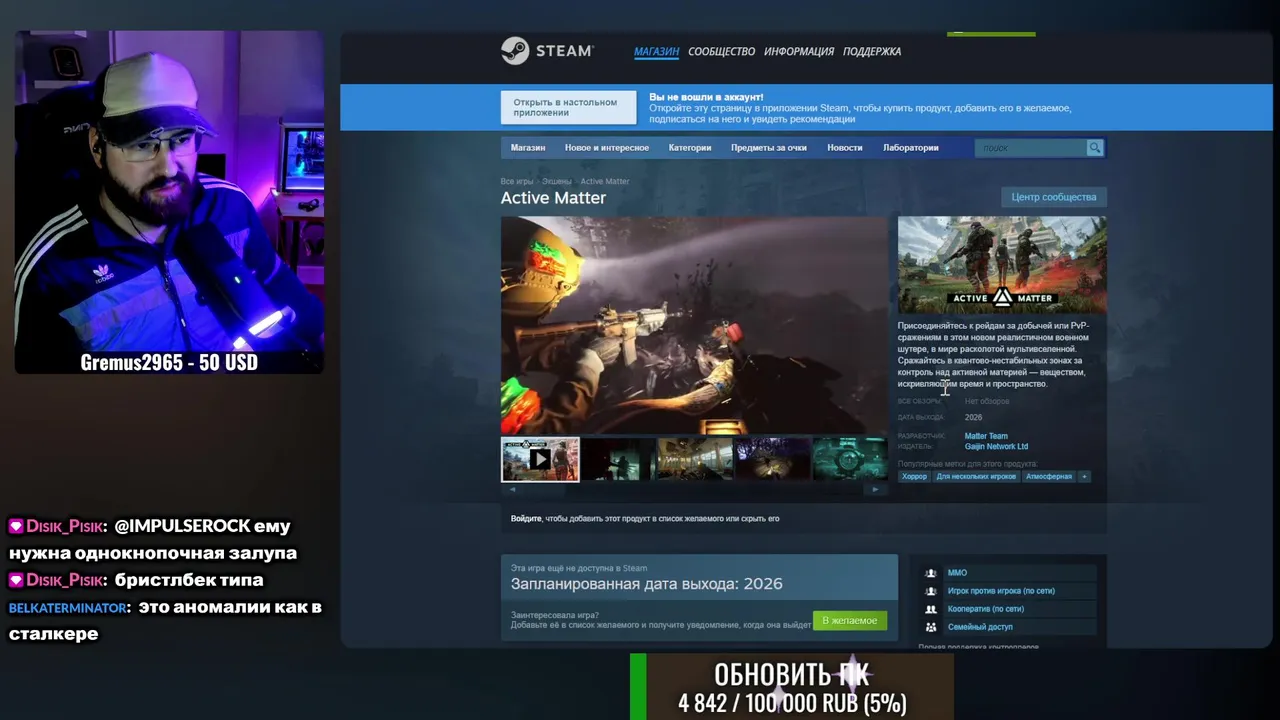Screen dimensions: 1280x720
Task: Open the Новости store tab
Action: (x=845, y=148)
